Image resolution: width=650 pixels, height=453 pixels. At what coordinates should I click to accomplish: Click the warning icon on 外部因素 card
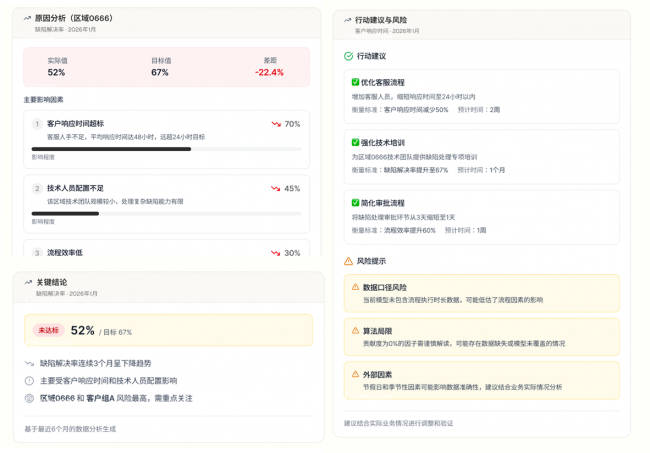355,370
